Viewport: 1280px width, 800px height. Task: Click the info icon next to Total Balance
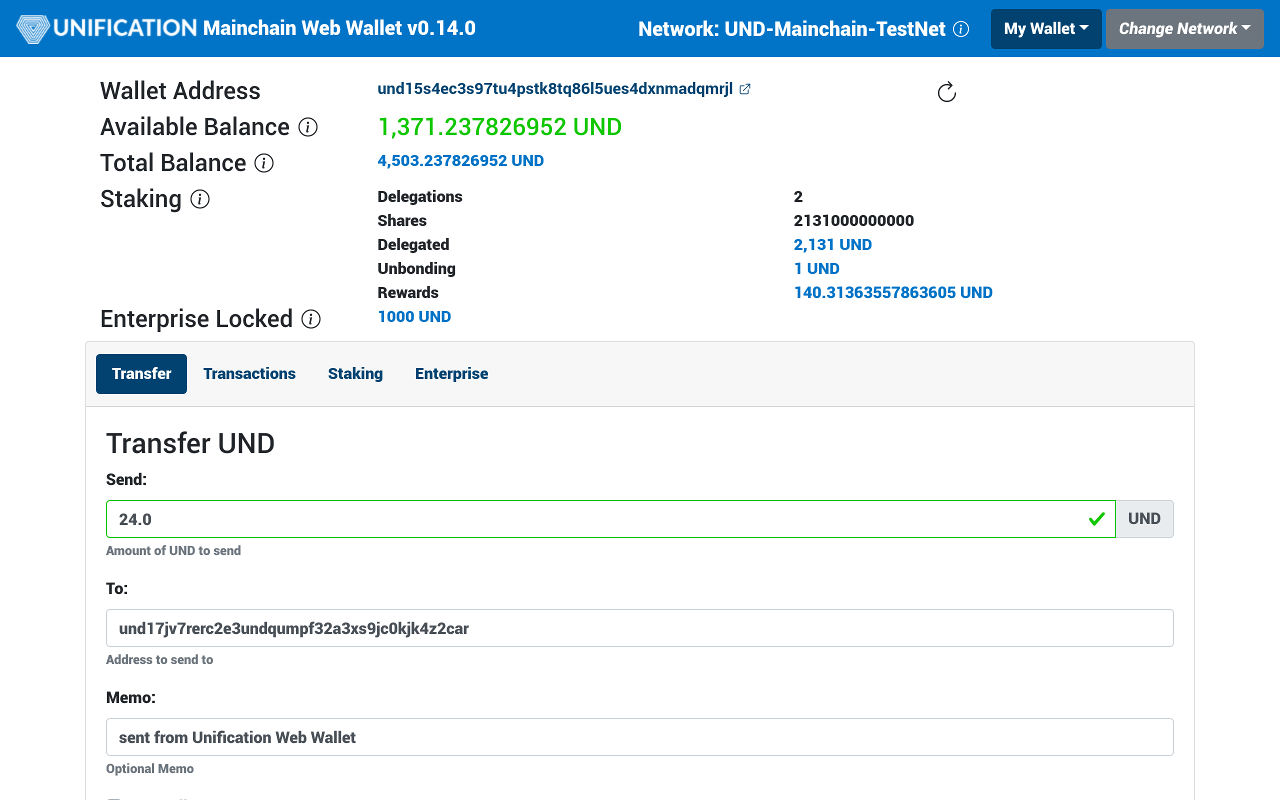[x=263, y=163]
